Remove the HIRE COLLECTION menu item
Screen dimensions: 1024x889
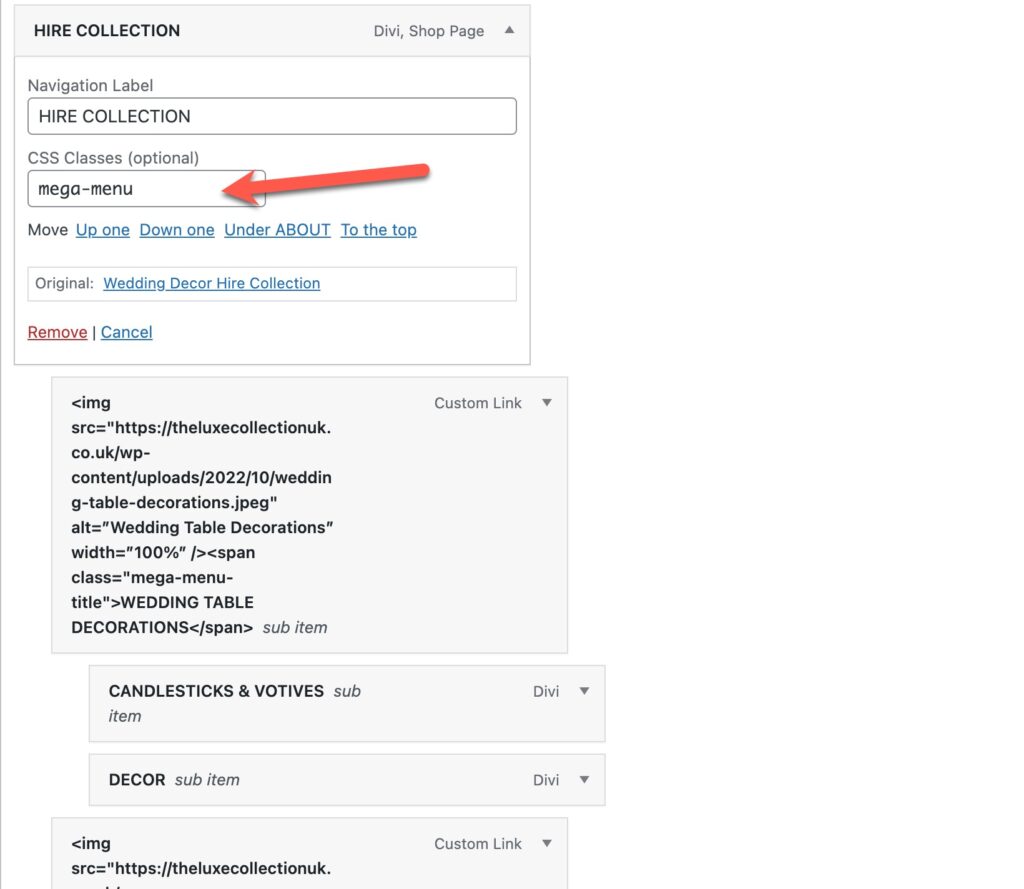click(x=57, y=332)
